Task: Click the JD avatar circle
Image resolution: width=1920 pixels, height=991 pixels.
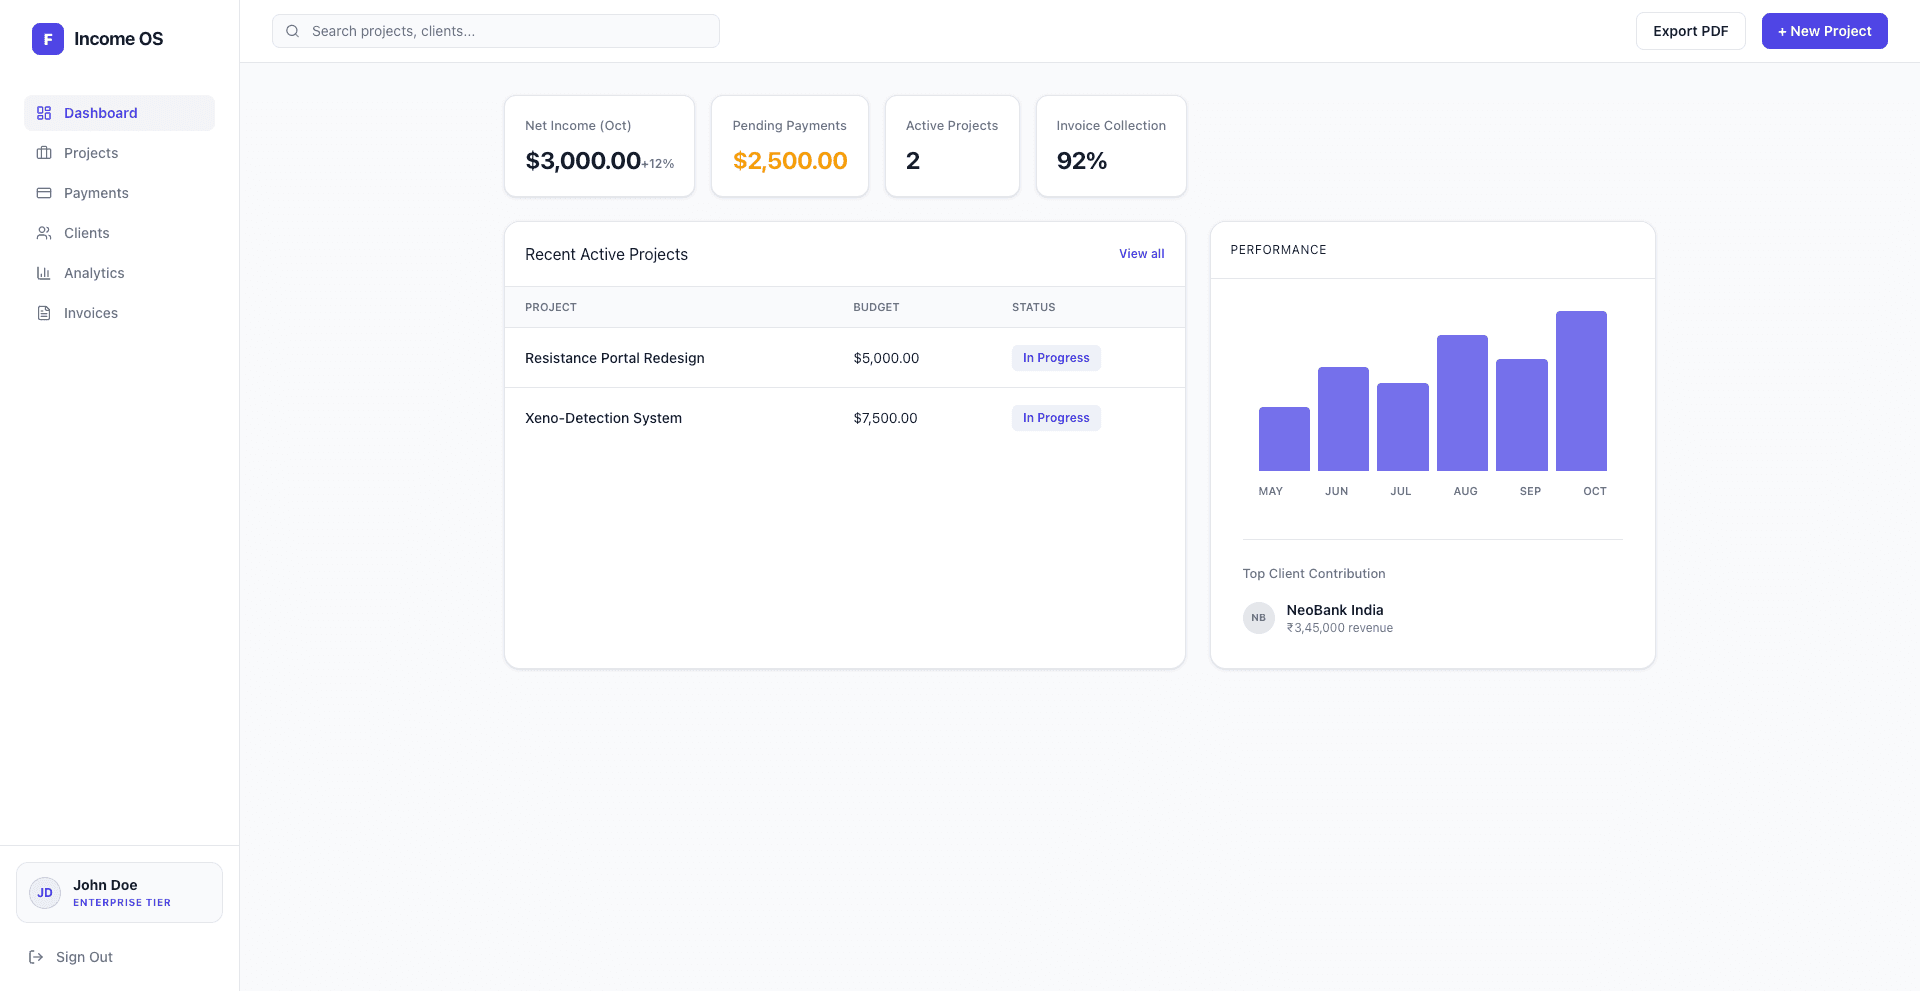Action: 45,893
